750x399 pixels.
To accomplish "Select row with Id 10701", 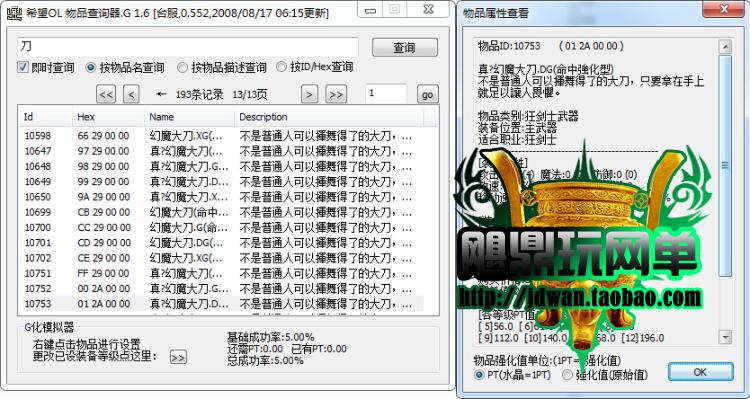I will [221, 243].
